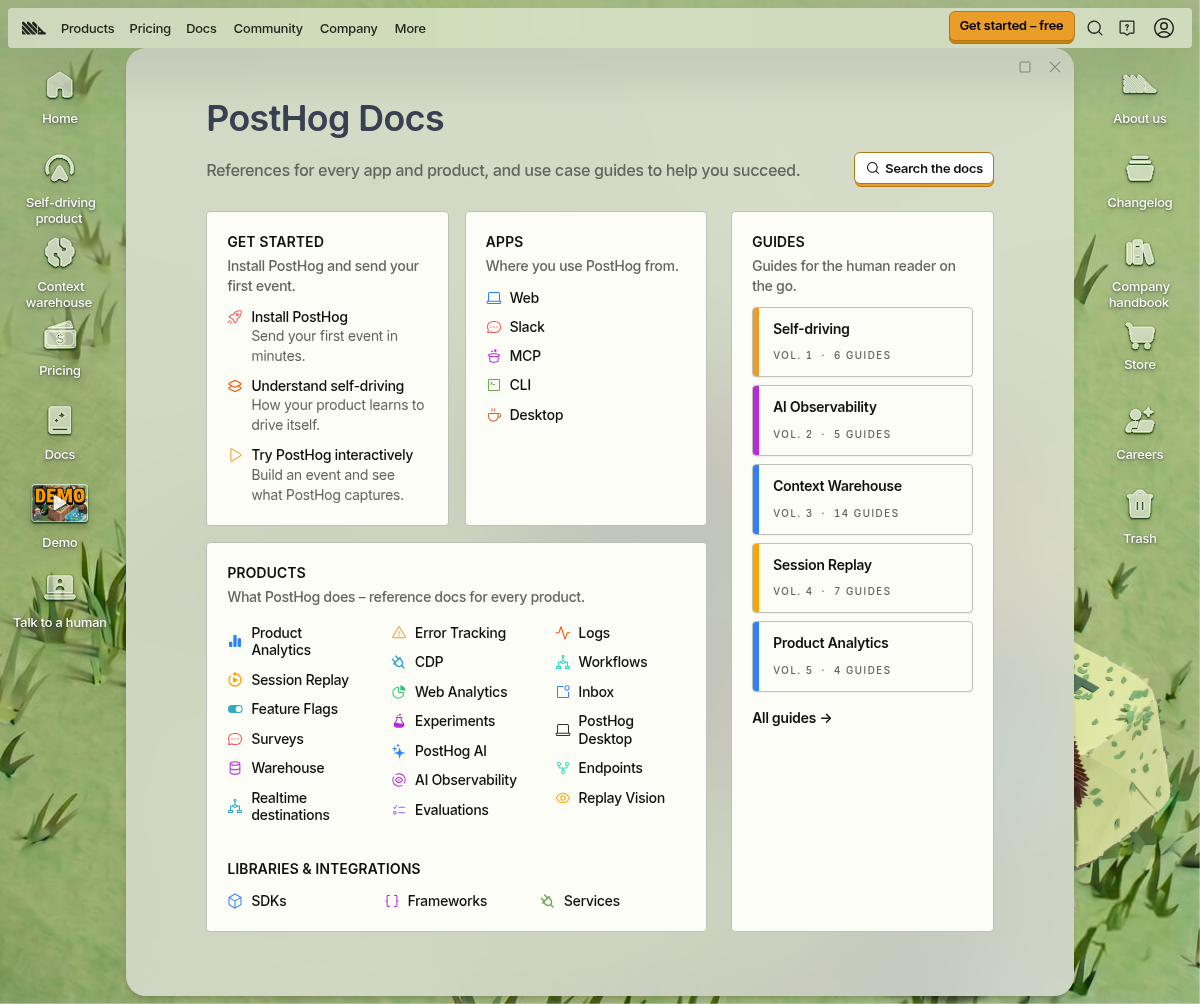Click the Get started – free button
Viewport: 1200px width, 1004px height.
[1011, 27]
